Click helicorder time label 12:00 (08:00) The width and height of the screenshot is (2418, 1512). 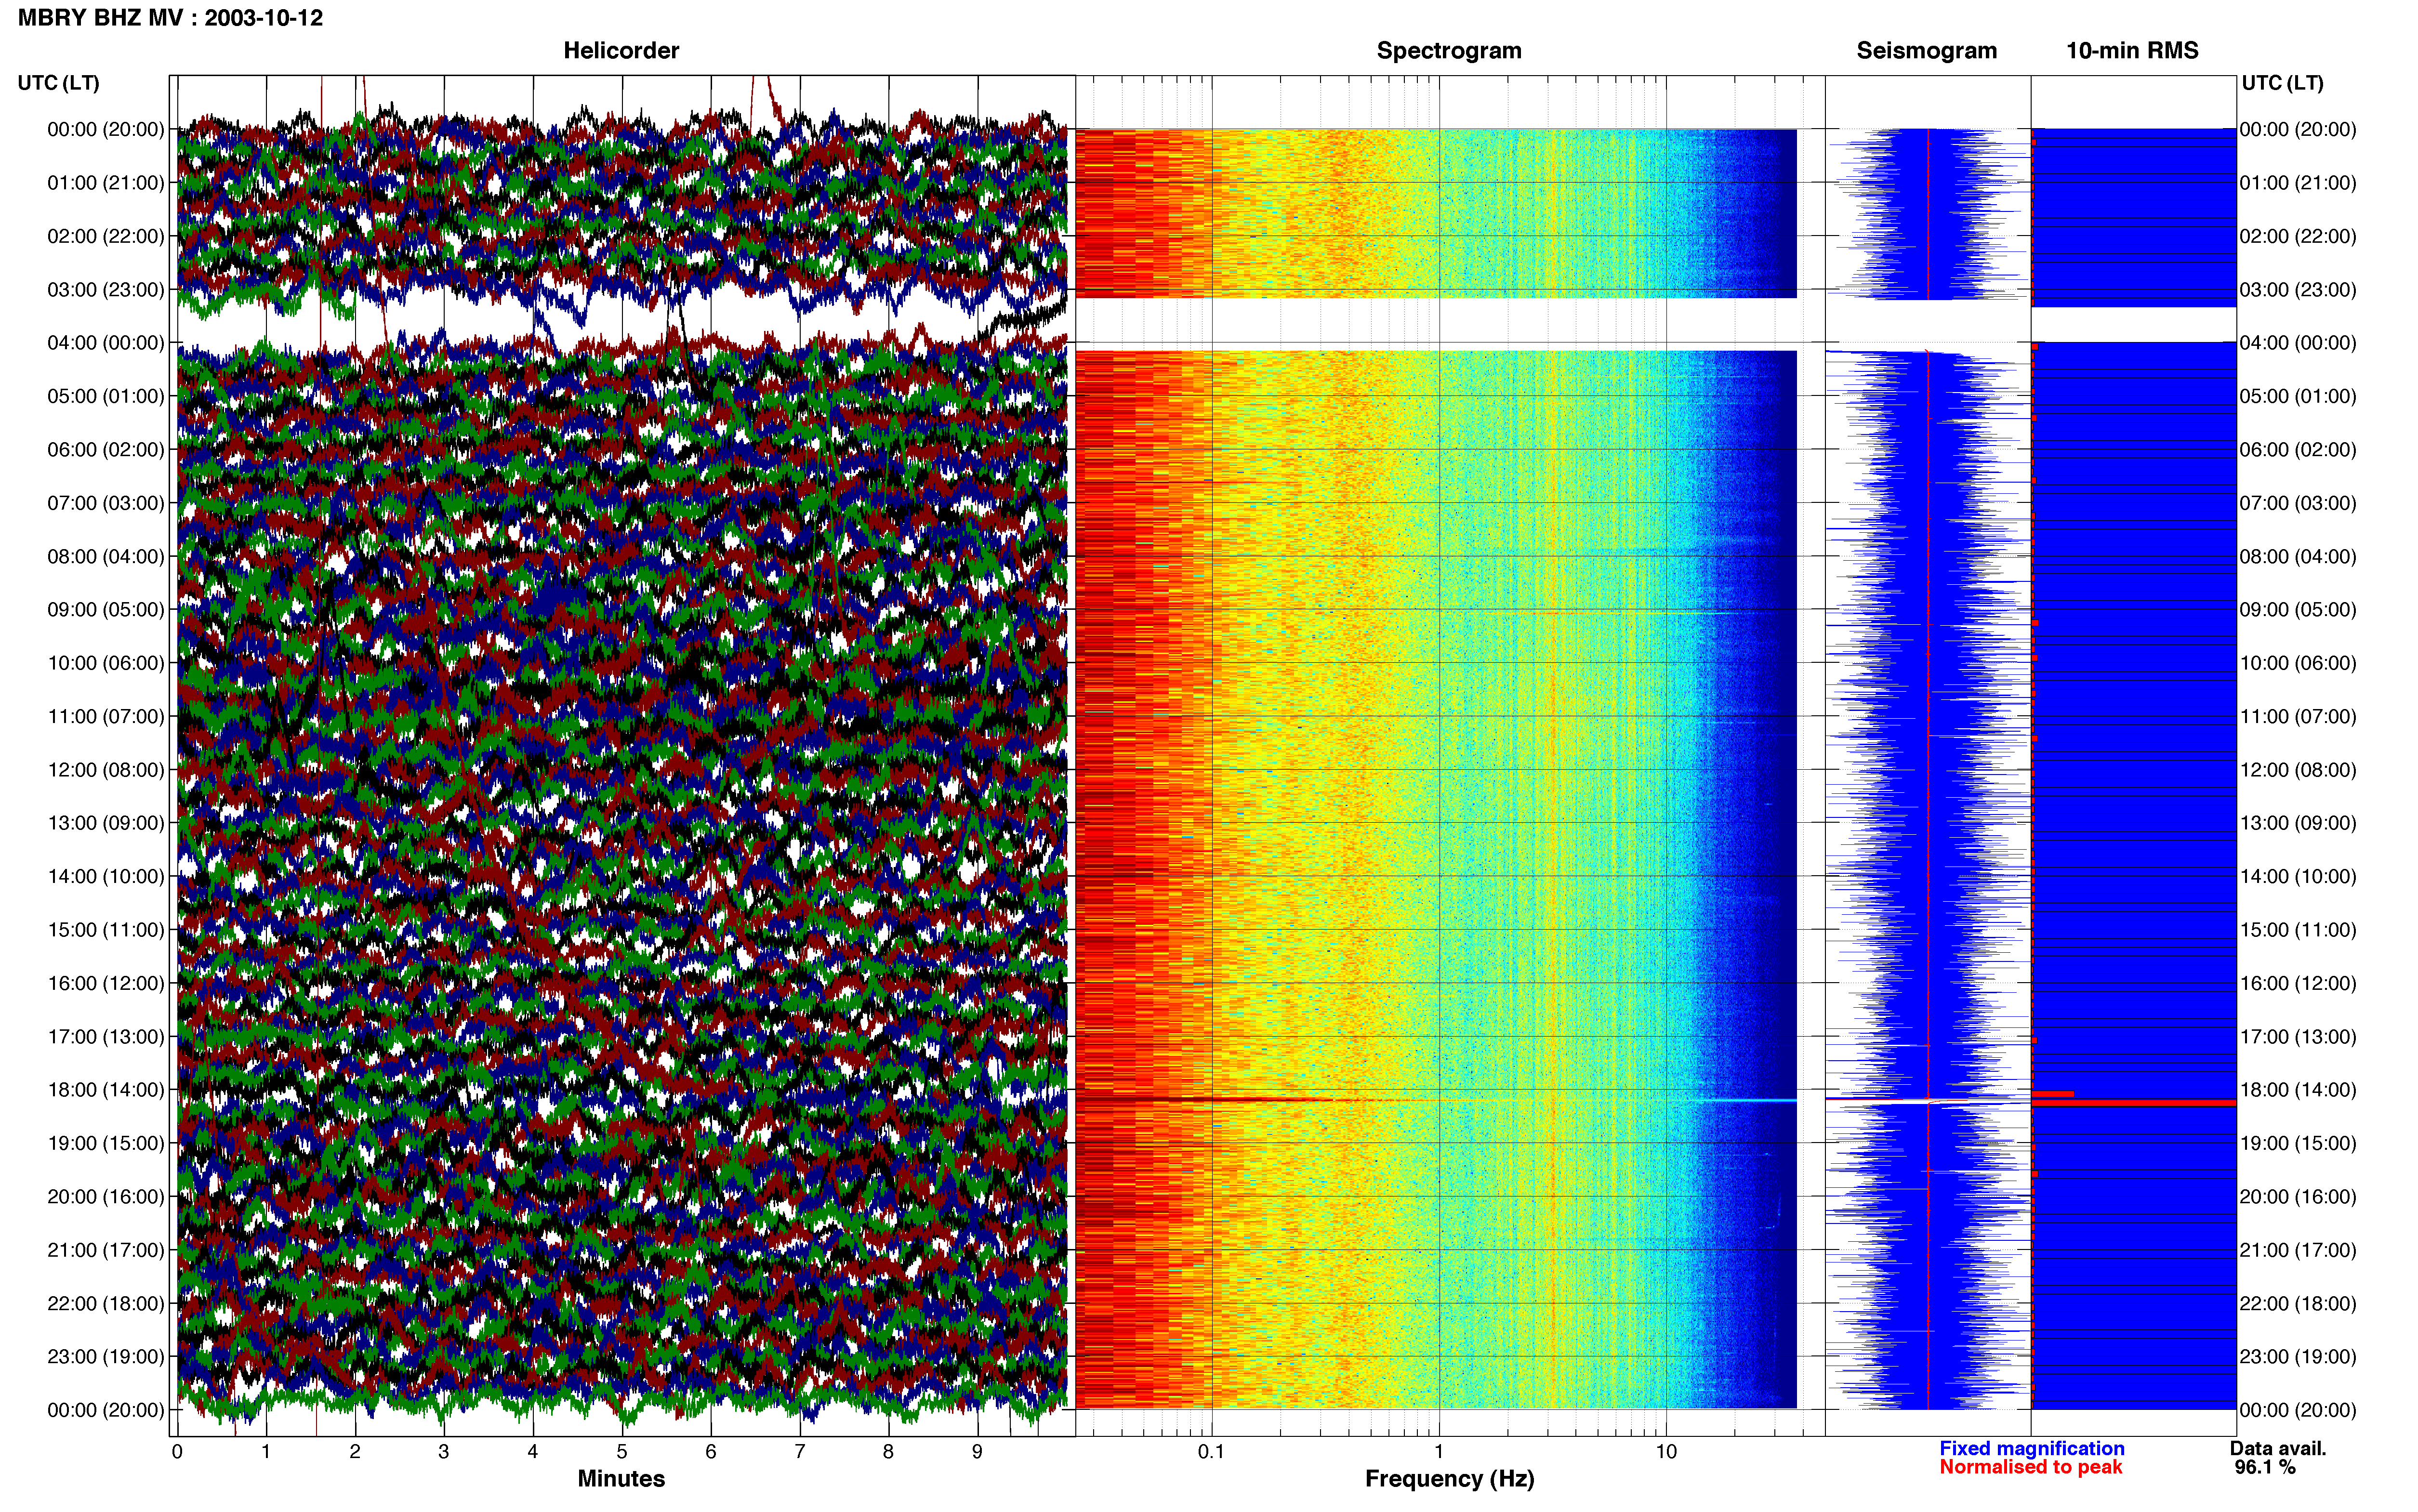point(106,770)
